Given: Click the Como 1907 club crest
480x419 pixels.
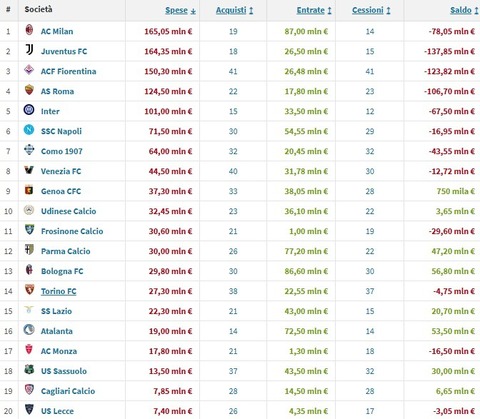Looking at the screenshot, I should [x=29, y=150].
